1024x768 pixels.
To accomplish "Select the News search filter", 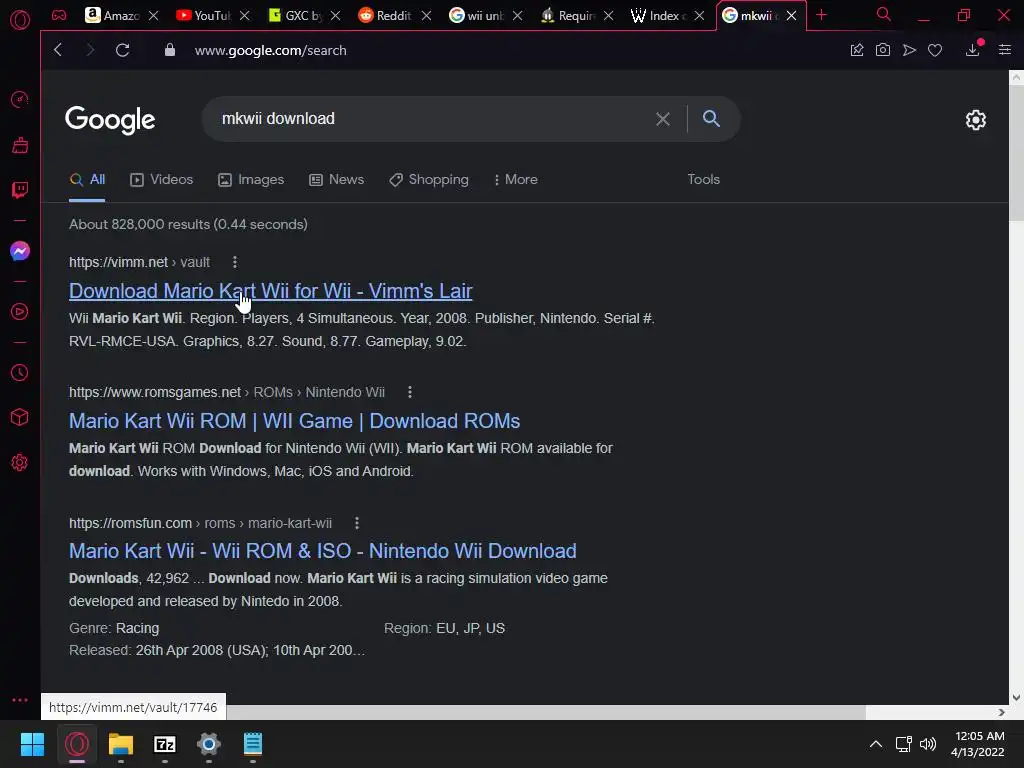I will (x=336, y=180).
